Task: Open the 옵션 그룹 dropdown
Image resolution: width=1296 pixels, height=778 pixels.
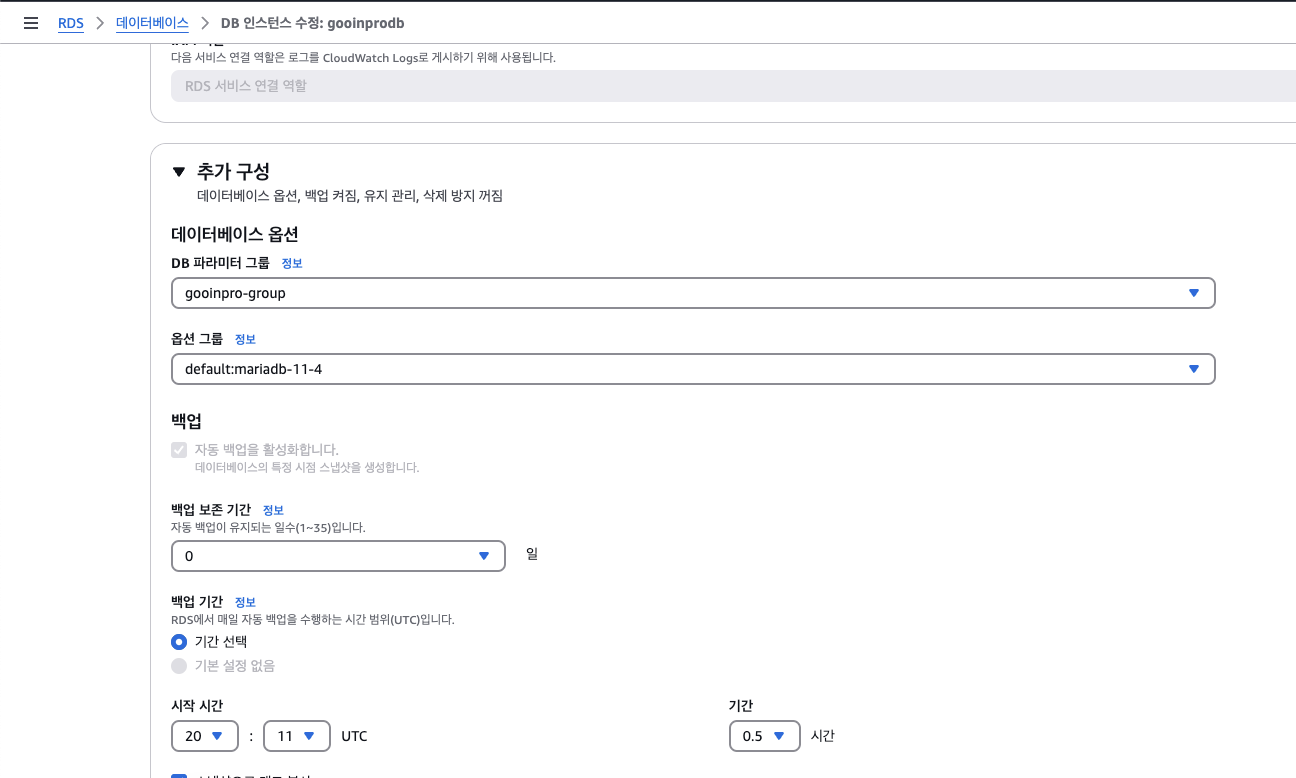Action: (x=693, y=369)
